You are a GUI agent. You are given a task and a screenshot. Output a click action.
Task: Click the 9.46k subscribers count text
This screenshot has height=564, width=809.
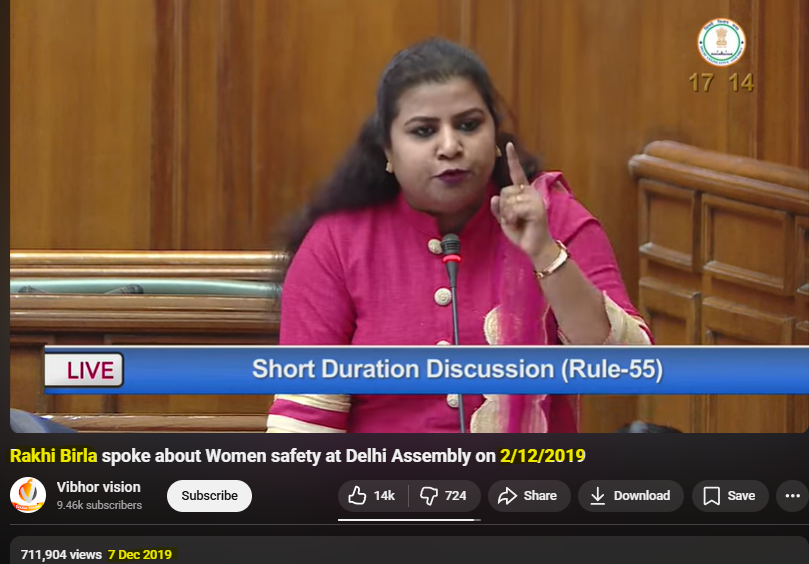click(99, 505)
